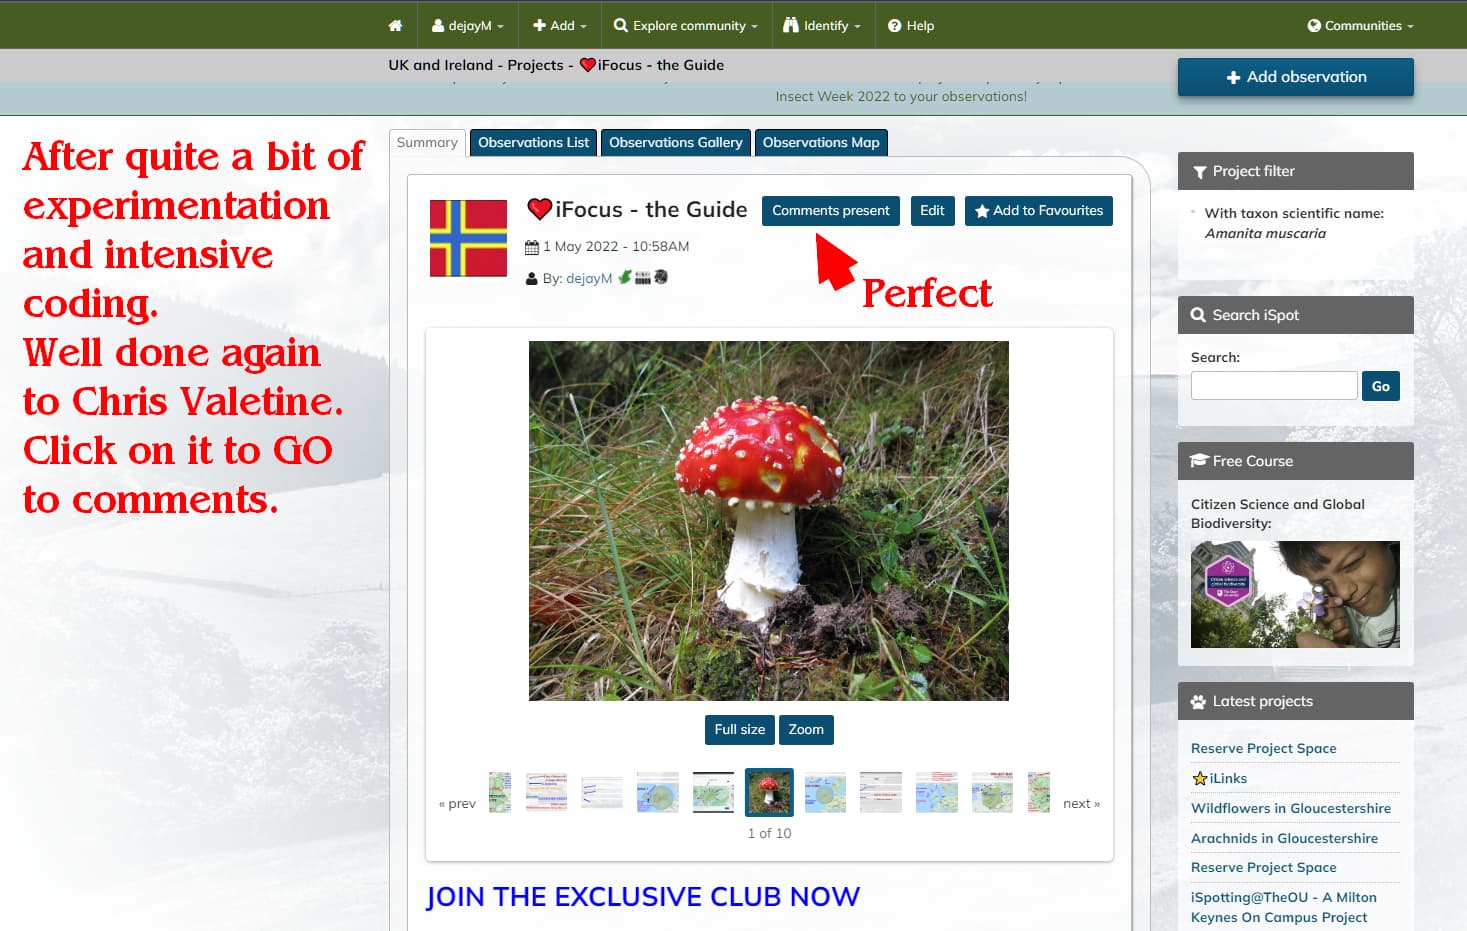
Task: Open the Explore community dropdown
Action: 686,25
